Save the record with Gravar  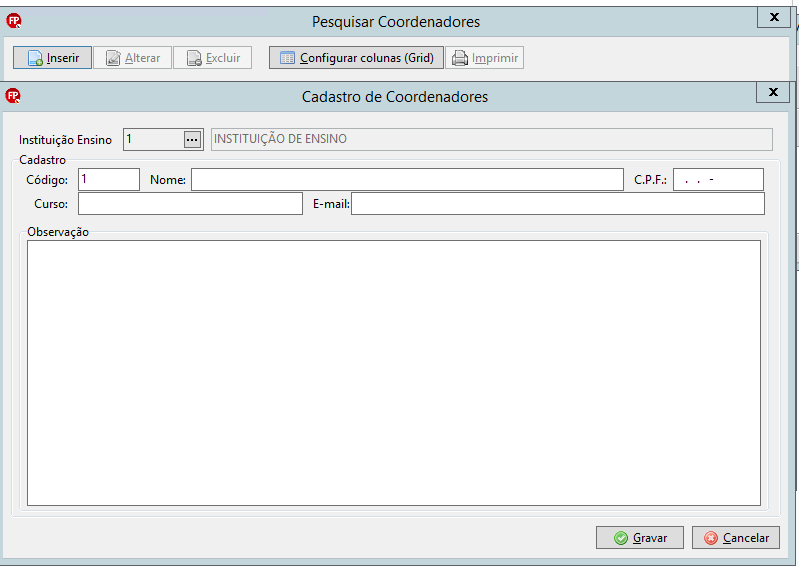(x=640, y=537)
